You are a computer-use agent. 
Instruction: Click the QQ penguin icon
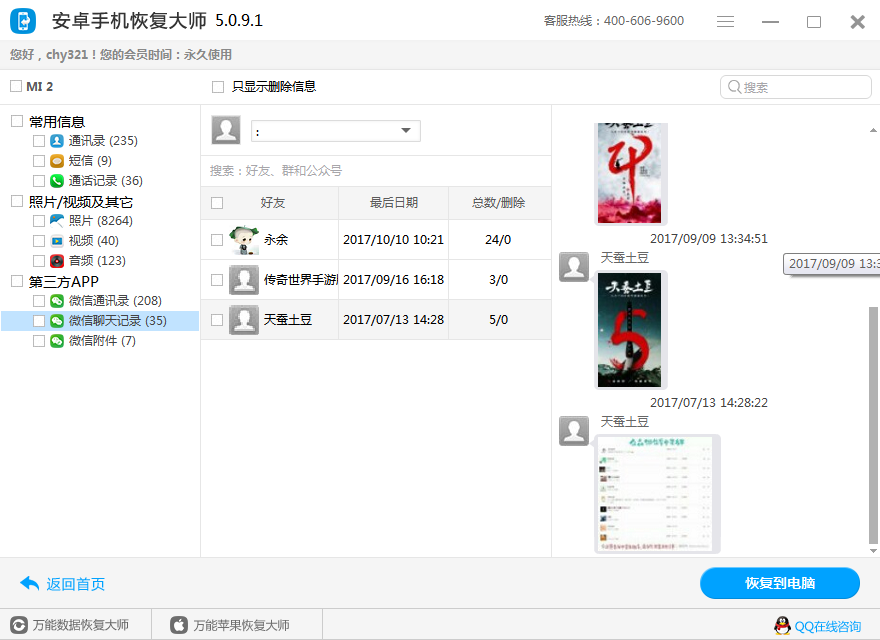(x=782, y=625)
